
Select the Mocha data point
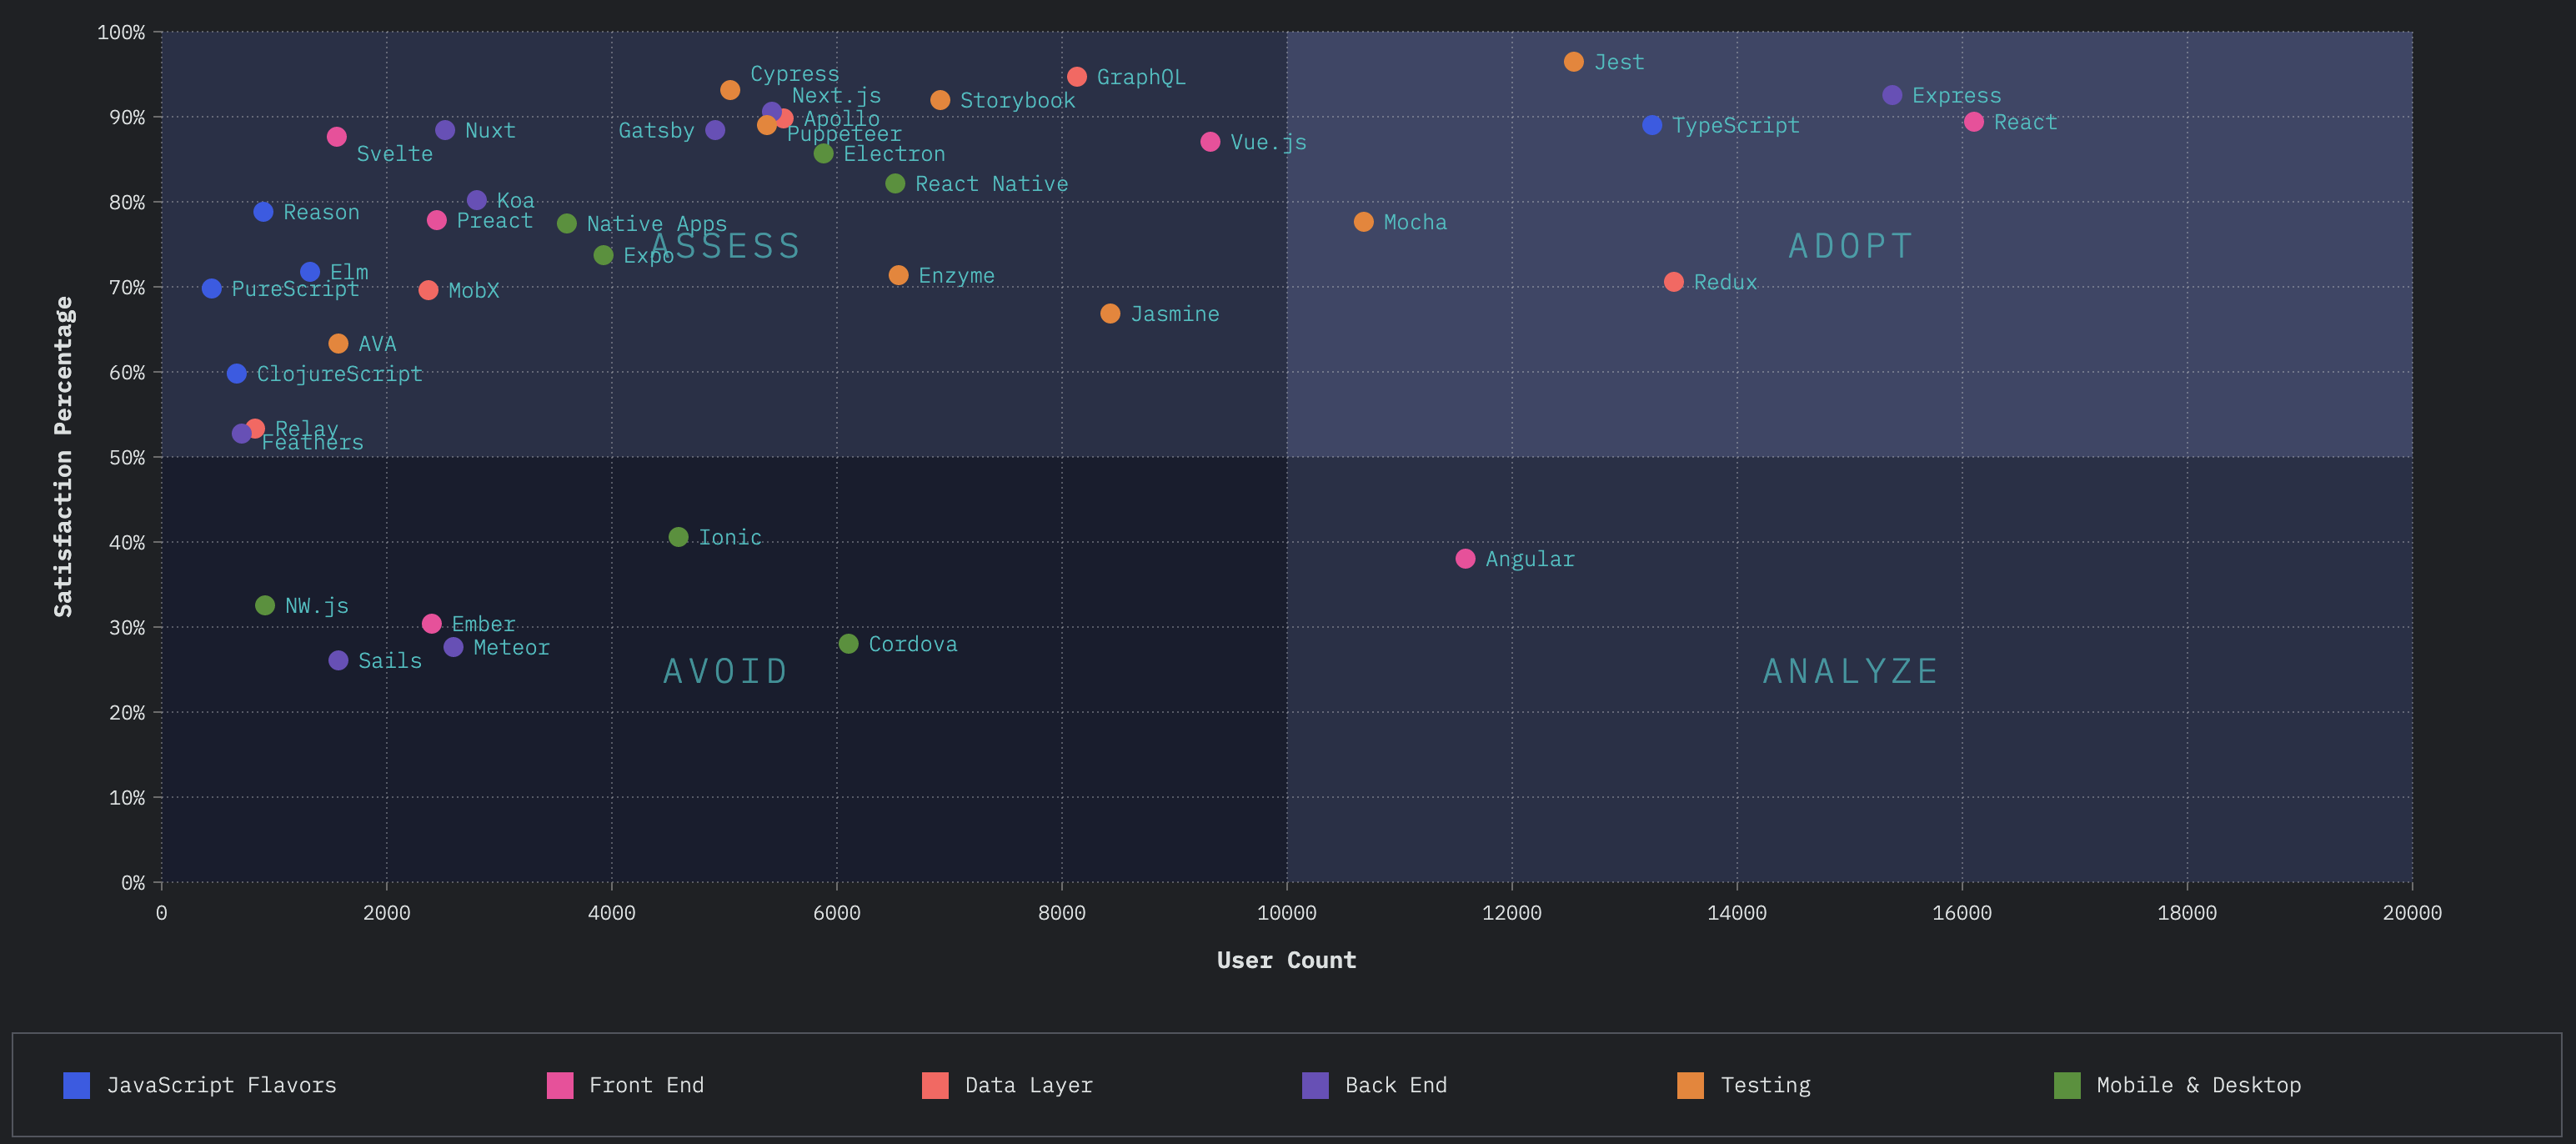pos(1363,222)
